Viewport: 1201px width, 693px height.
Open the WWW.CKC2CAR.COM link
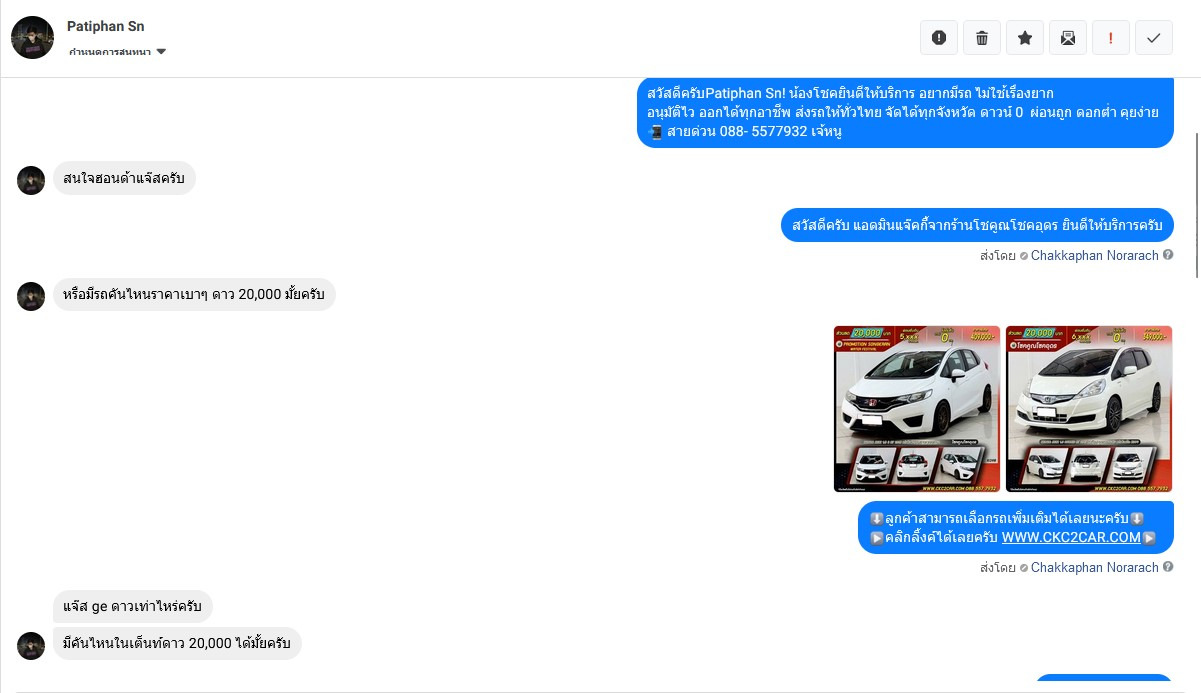(1071, 537)
